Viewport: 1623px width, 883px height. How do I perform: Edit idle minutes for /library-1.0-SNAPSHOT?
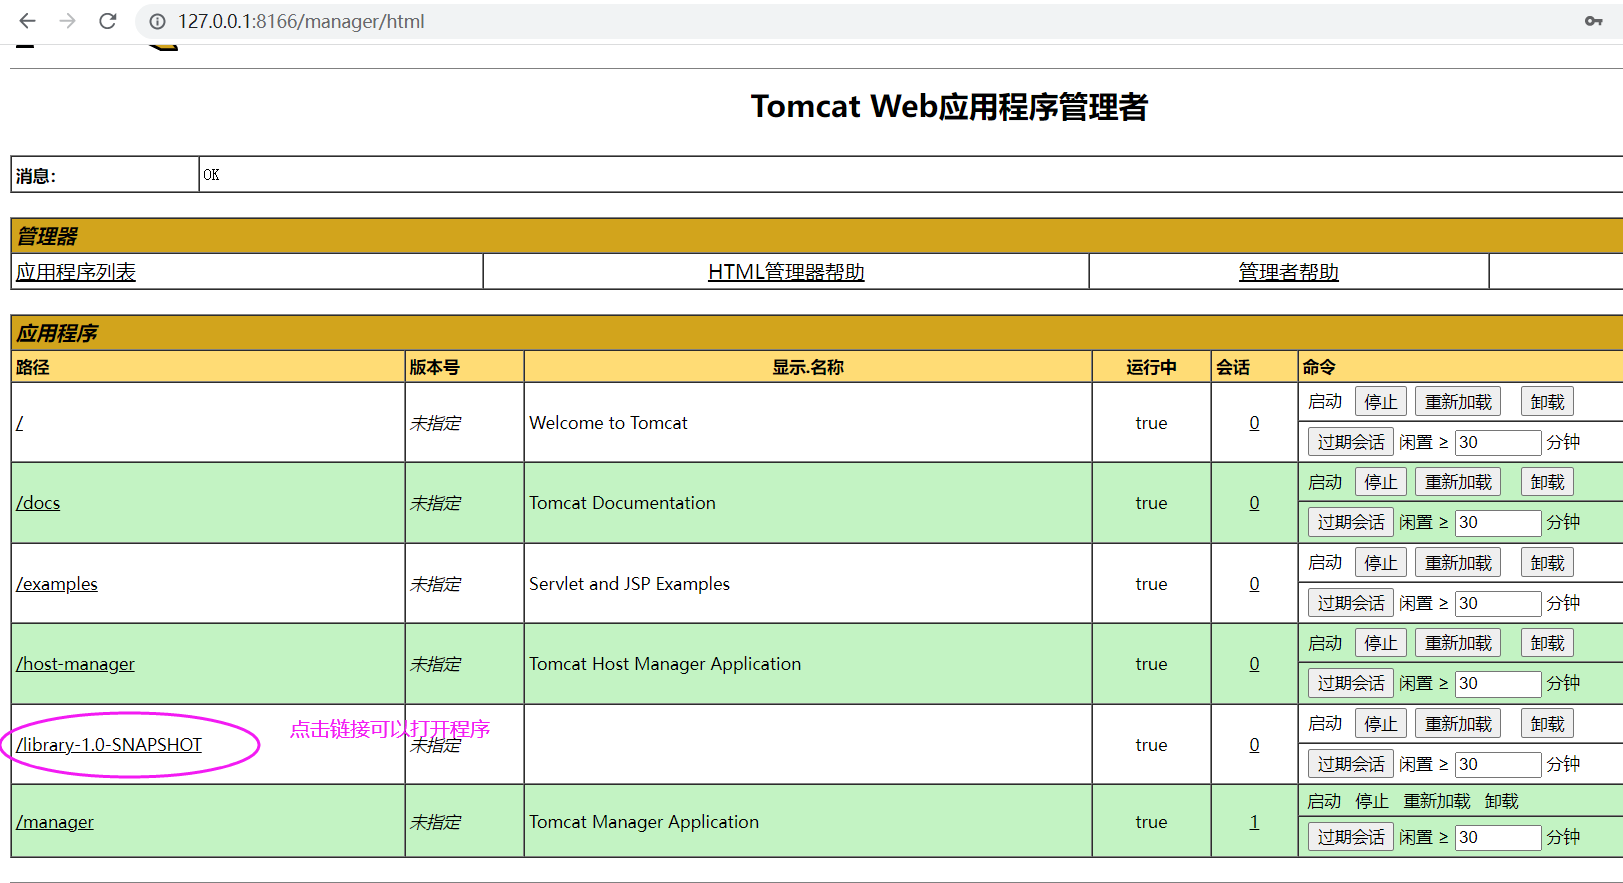(1498, 764)
